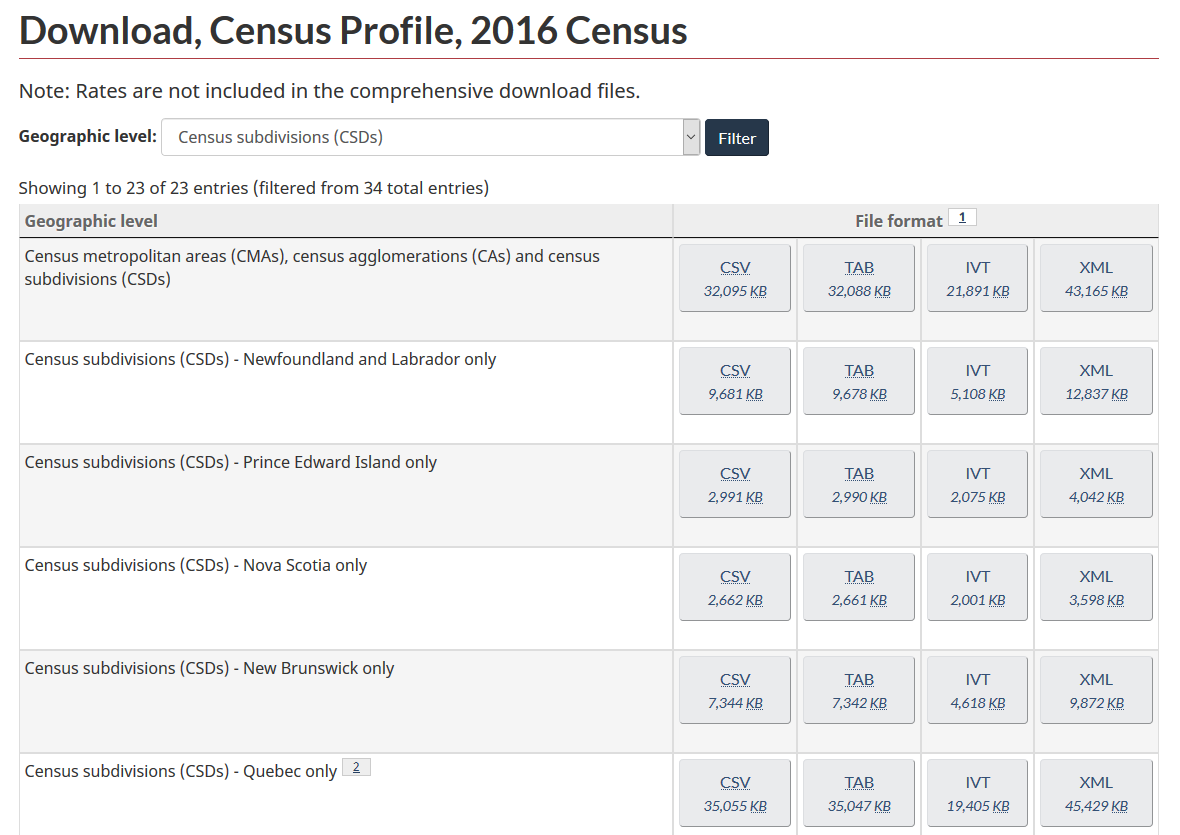This screenshot has height=835, width=1180.
Task: Click 'Census subdivisions (CSDs) - Quebec only' row label
Action: click(181, 771)
